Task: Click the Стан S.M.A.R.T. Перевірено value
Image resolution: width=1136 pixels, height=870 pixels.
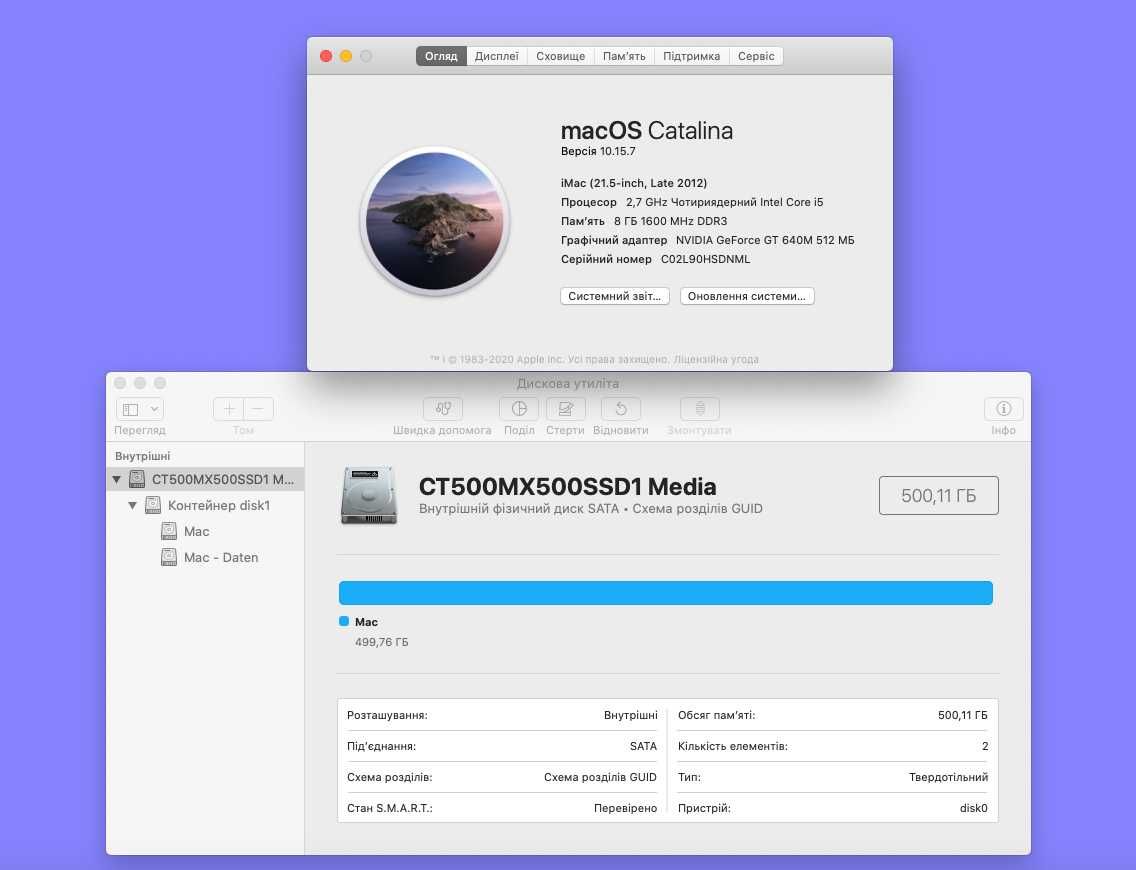Action: 625,808
